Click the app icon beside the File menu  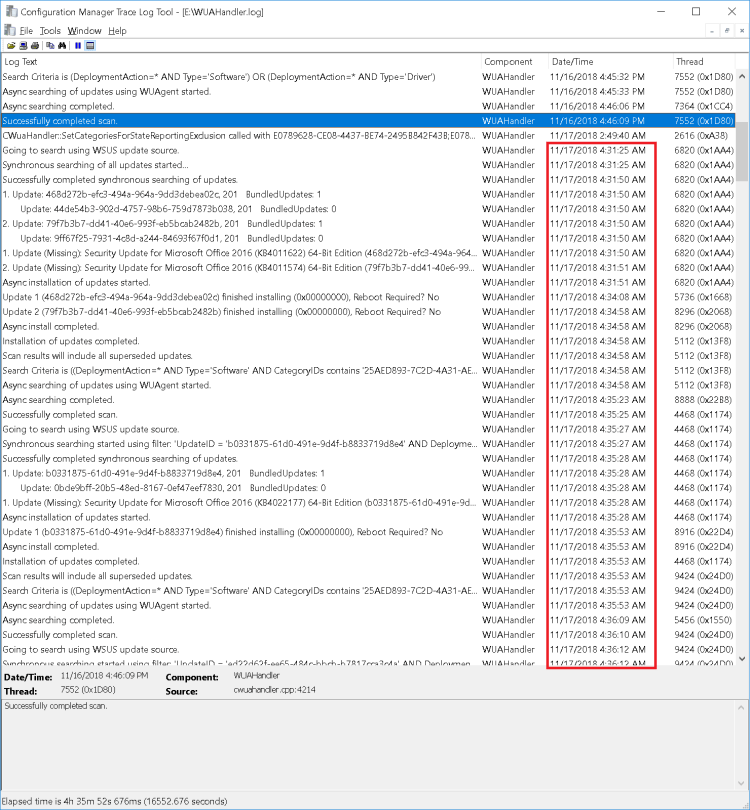9,31
